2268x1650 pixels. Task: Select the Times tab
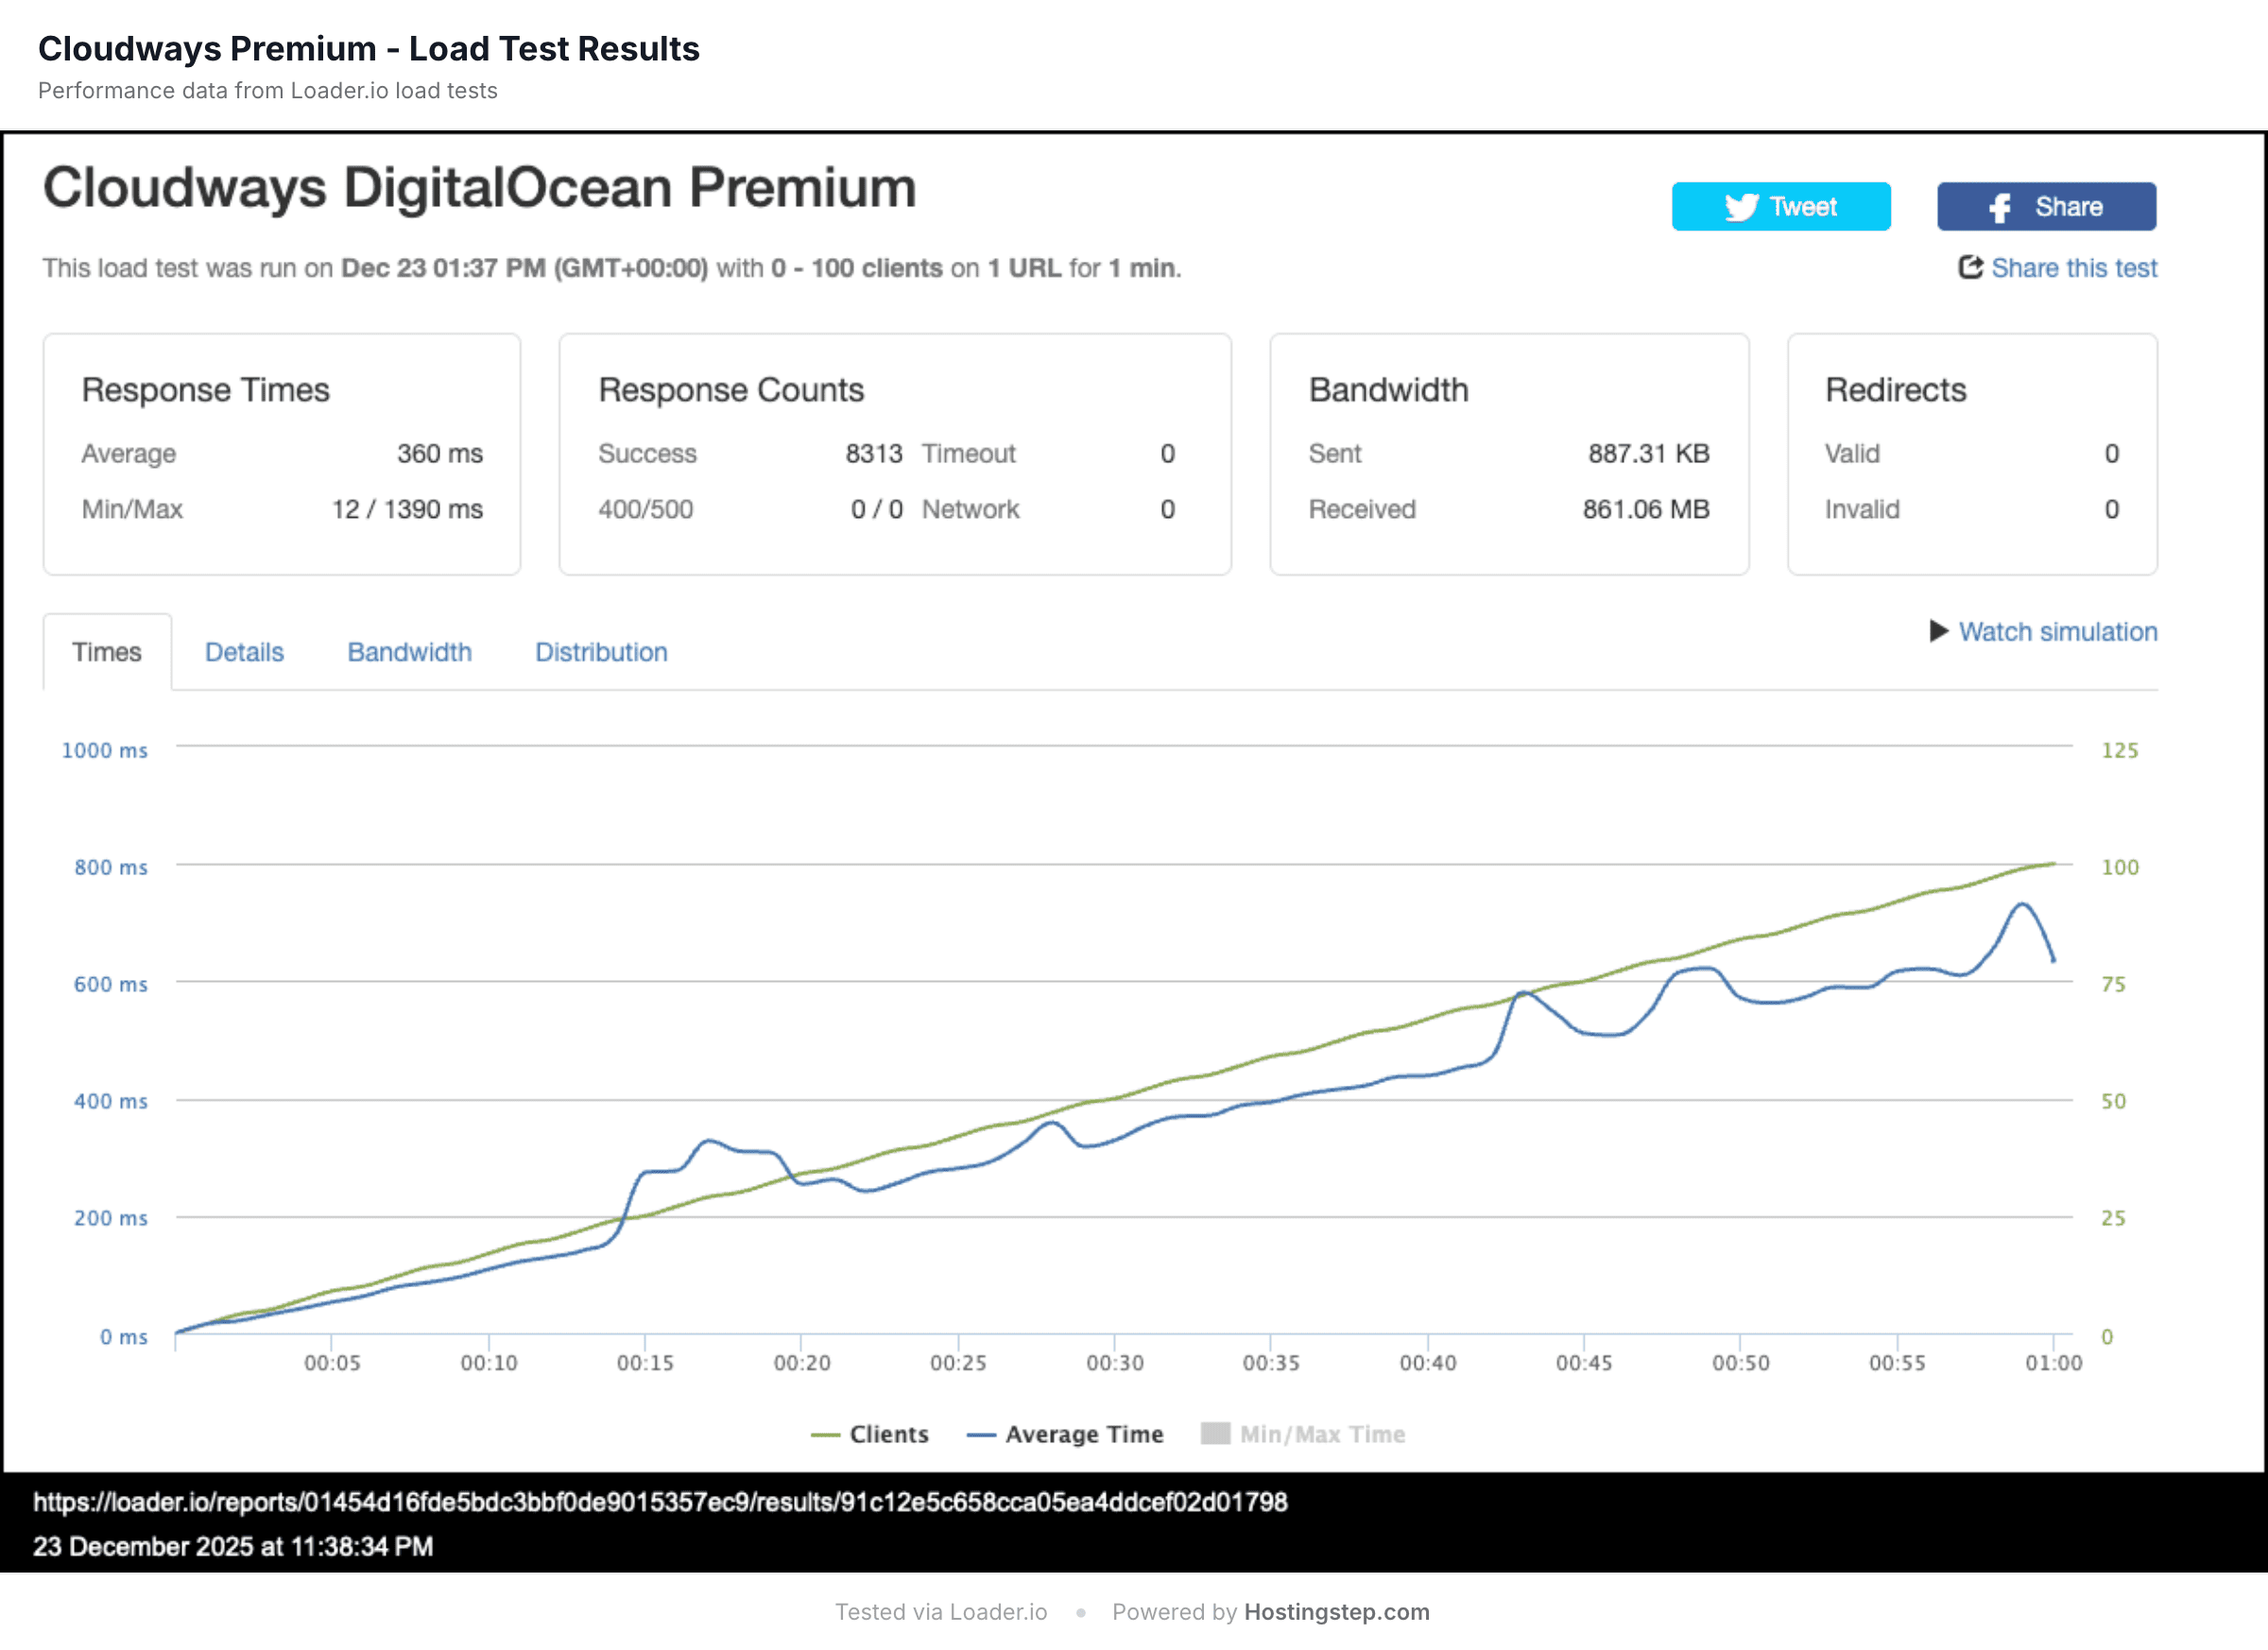tap(107, 652)
